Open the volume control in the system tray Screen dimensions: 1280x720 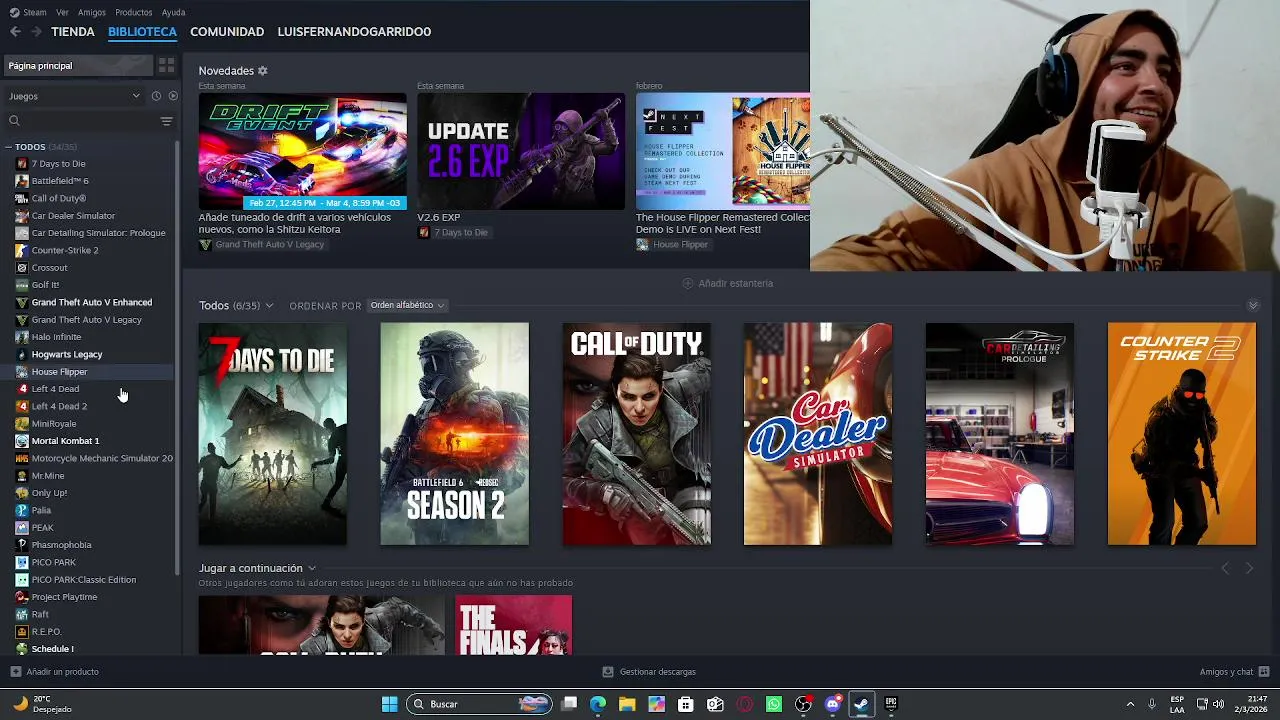tap(1218, 704)
